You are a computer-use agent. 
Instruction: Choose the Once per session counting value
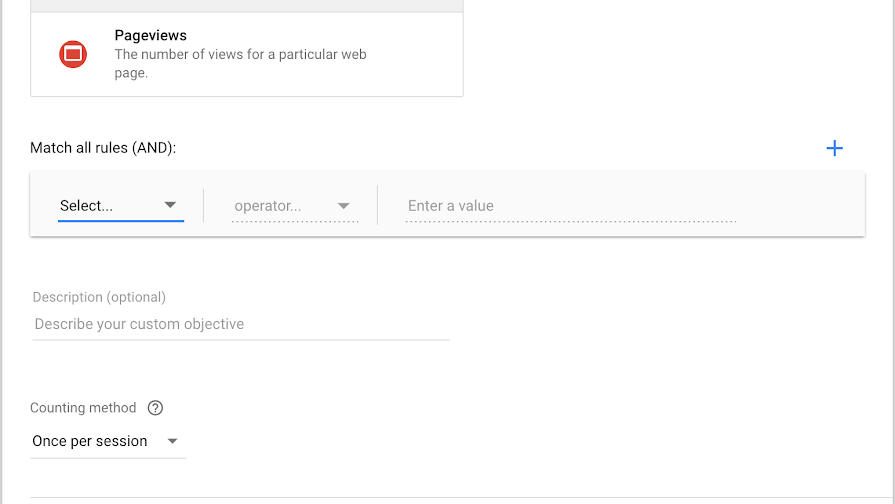(x=90, y=441)
